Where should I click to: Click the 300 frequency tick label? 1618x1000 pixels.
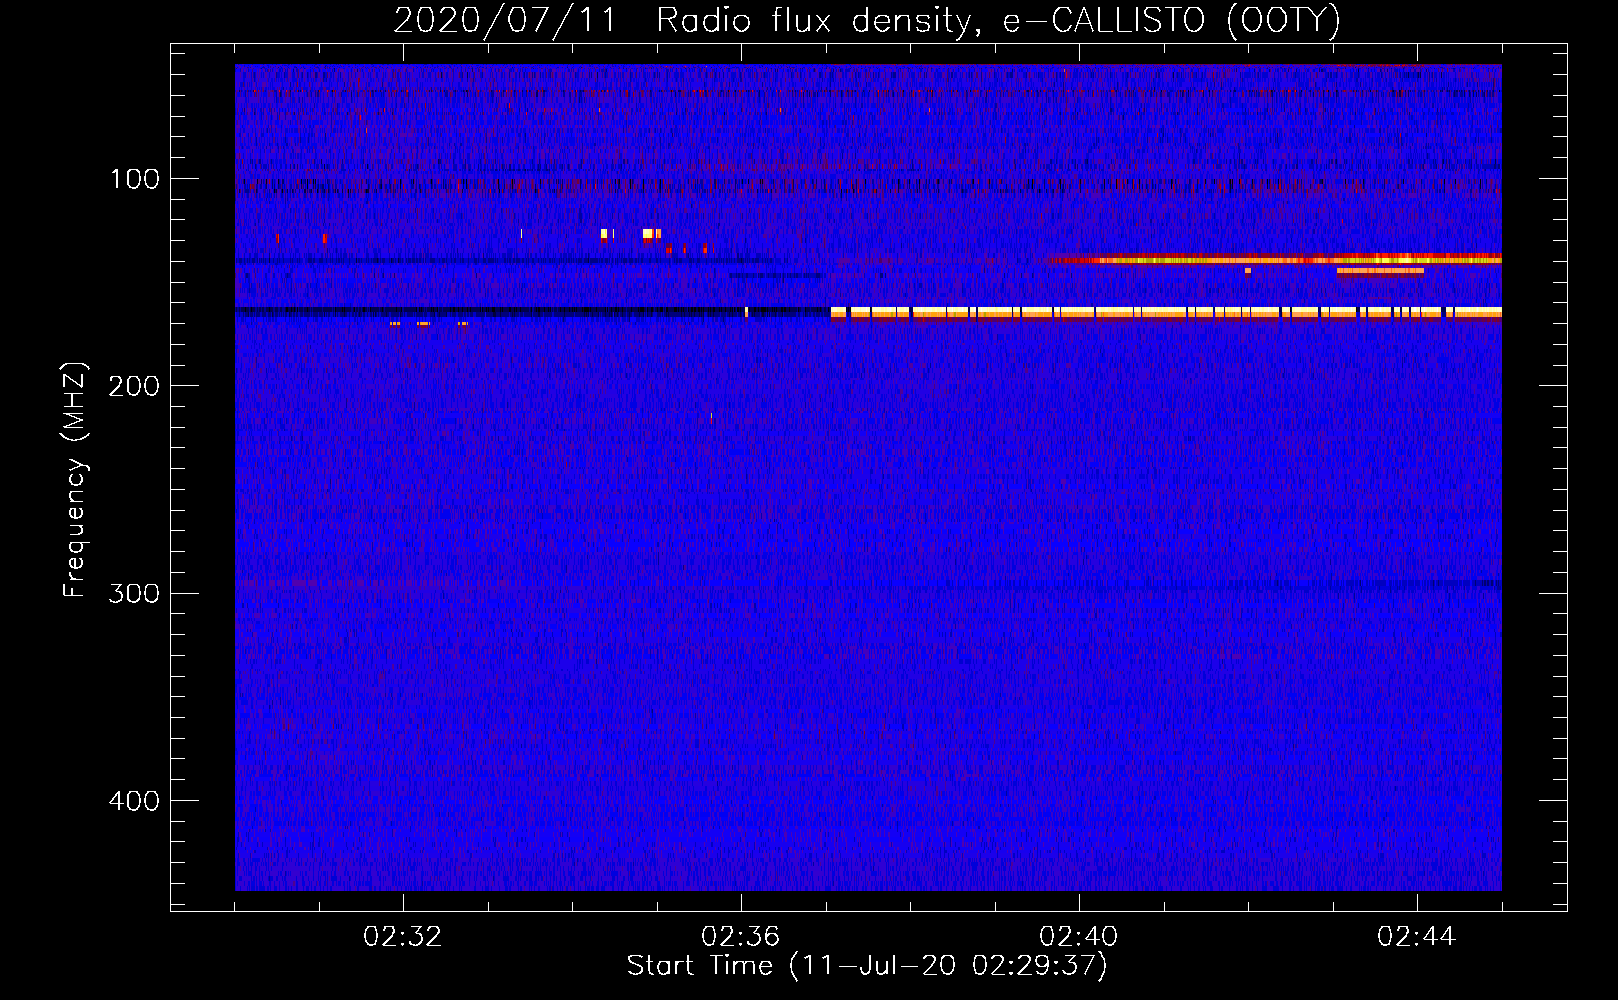(x=135, y=593)
